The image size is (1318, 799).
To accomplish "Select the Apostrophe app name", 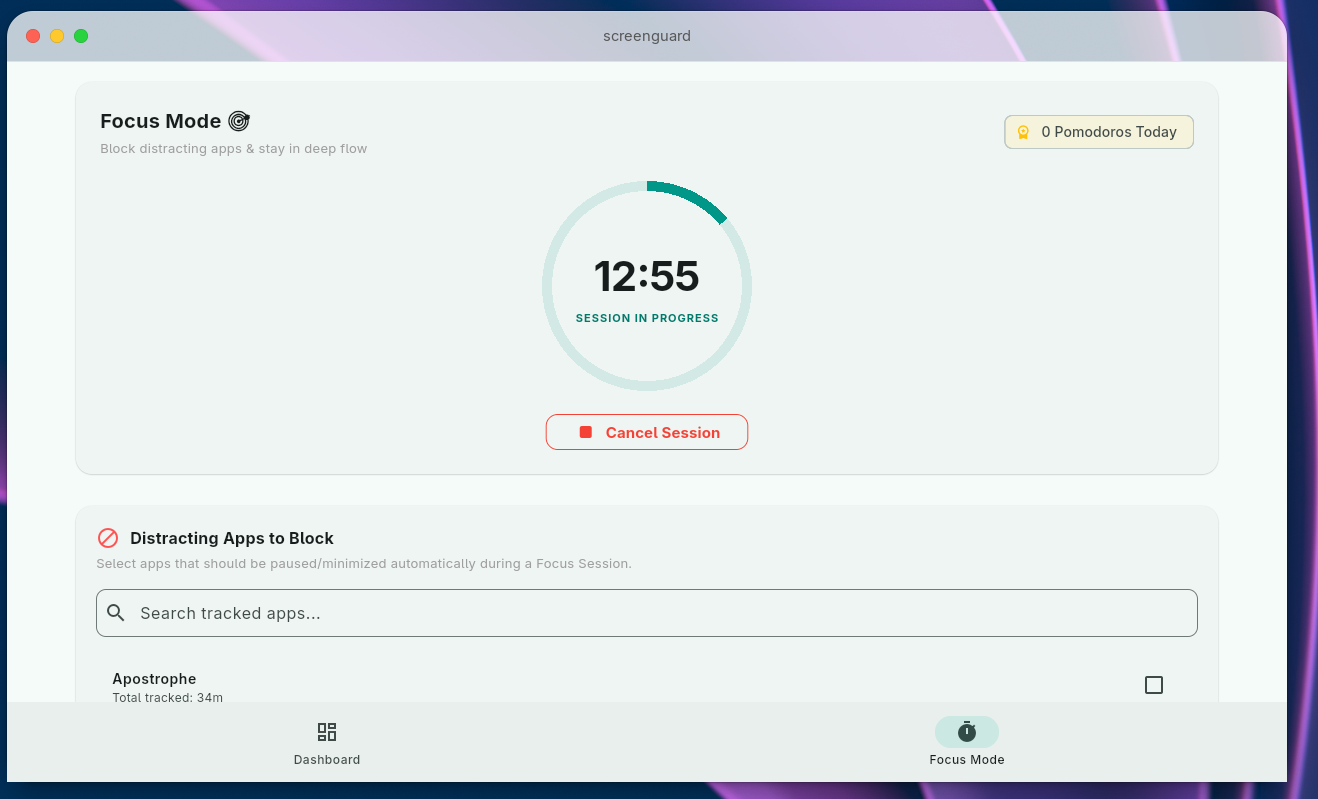I will coord(154,679).
